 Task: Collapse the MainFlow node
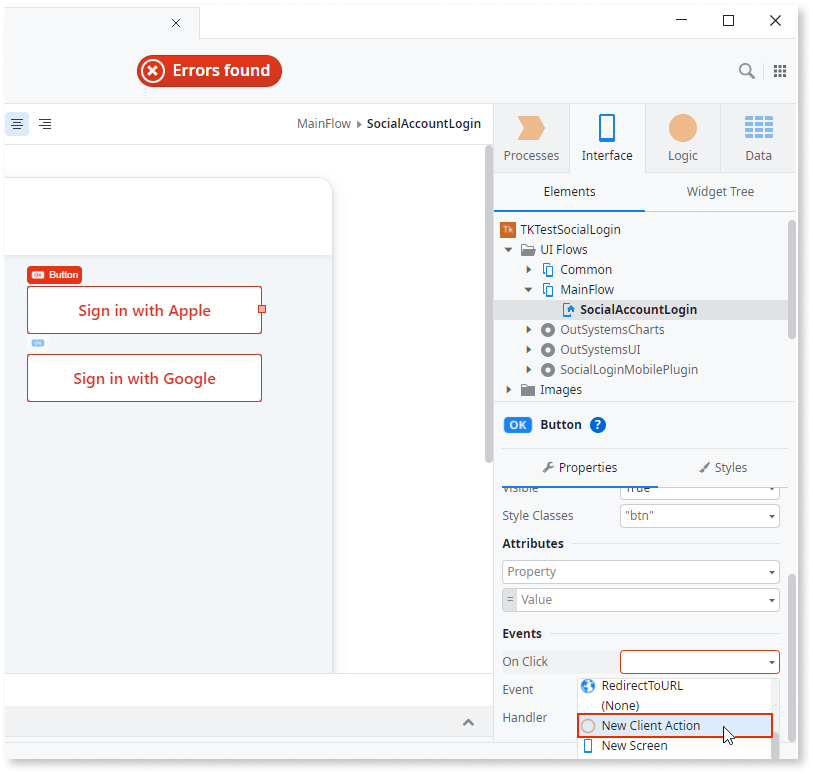click(528, 290)
